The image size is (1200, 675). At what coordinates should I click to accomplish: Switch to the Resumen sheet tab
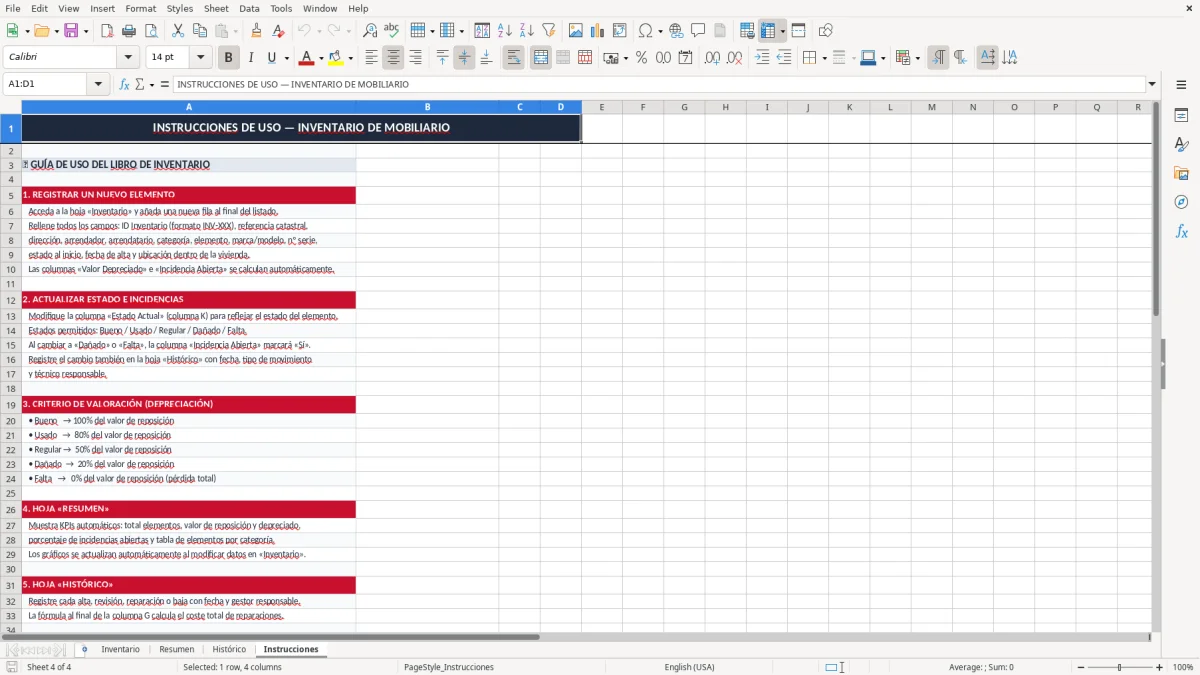pyautogui.click(x=176, y=649)
